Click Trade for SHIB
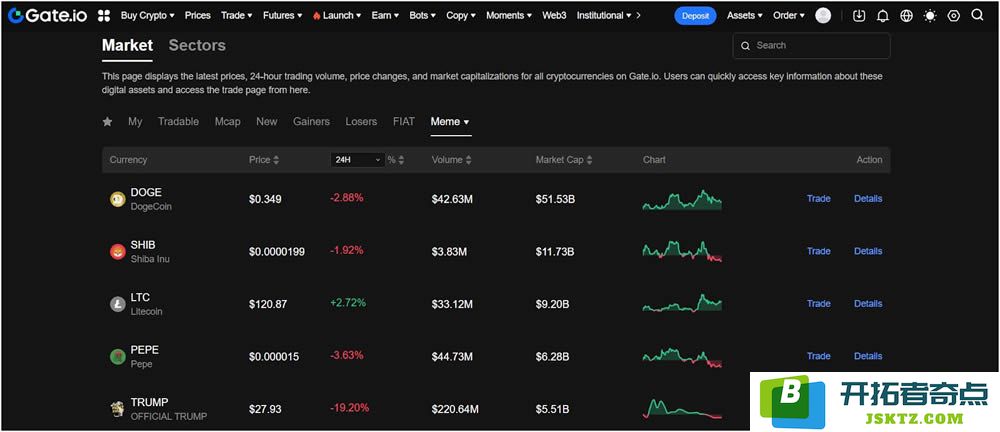Screen dimensions: 1000x432 [x=818, y=251]
